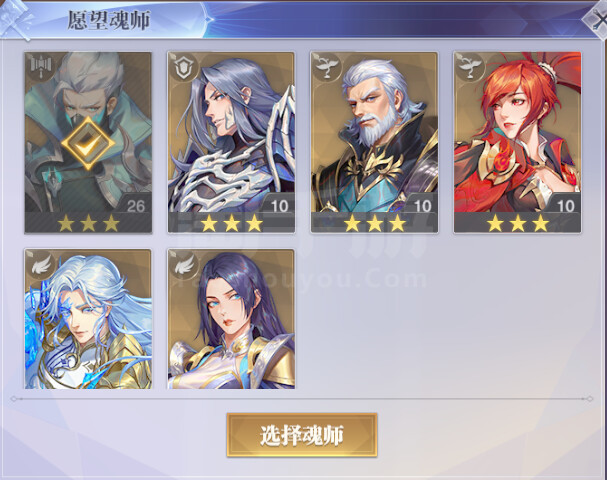Select the white-bearded elder hero card

pos(374,142)
